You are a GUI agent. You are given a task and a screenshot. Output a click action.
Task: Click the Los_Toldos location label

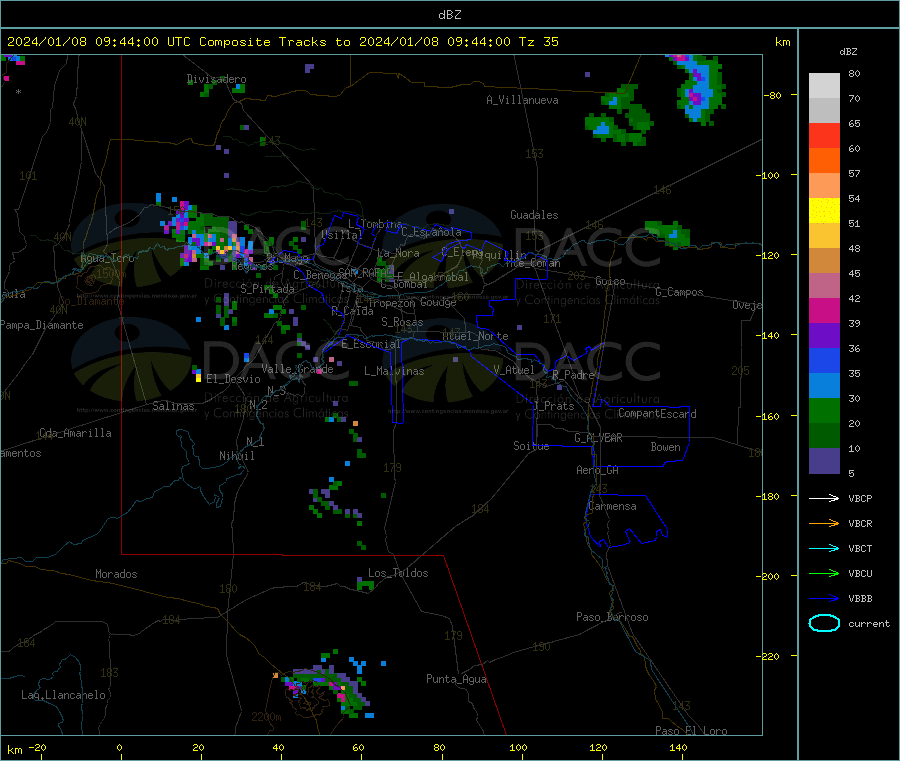[x=398, y=573]
